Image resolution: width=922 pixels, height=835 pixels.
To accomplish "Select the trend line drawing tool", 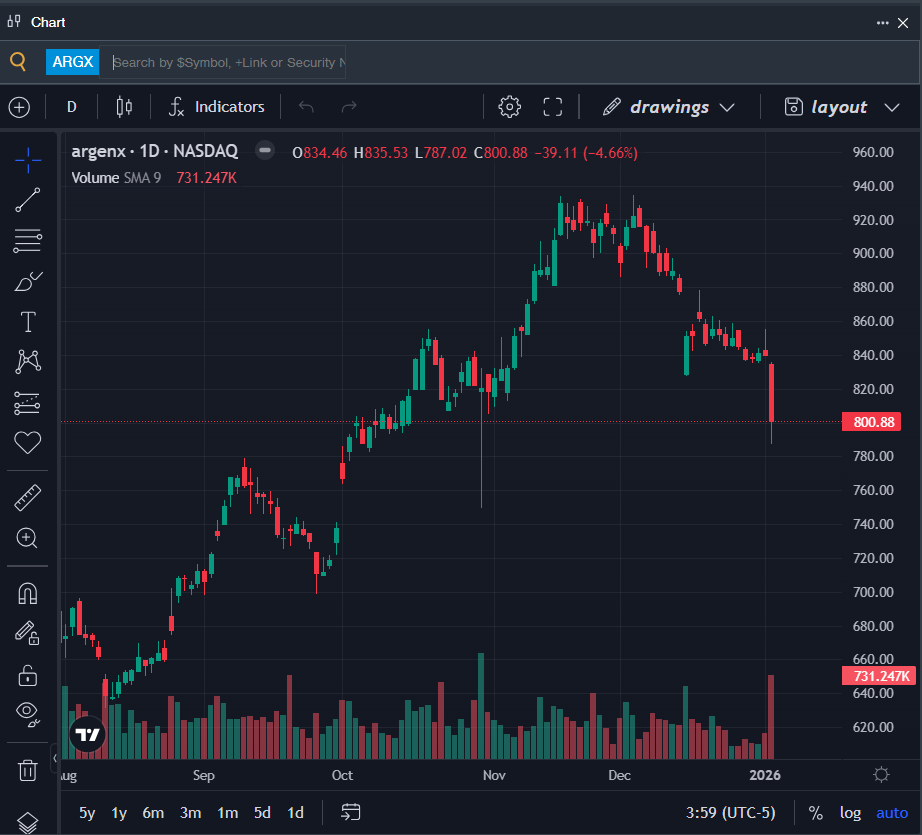I will [28, 200].
